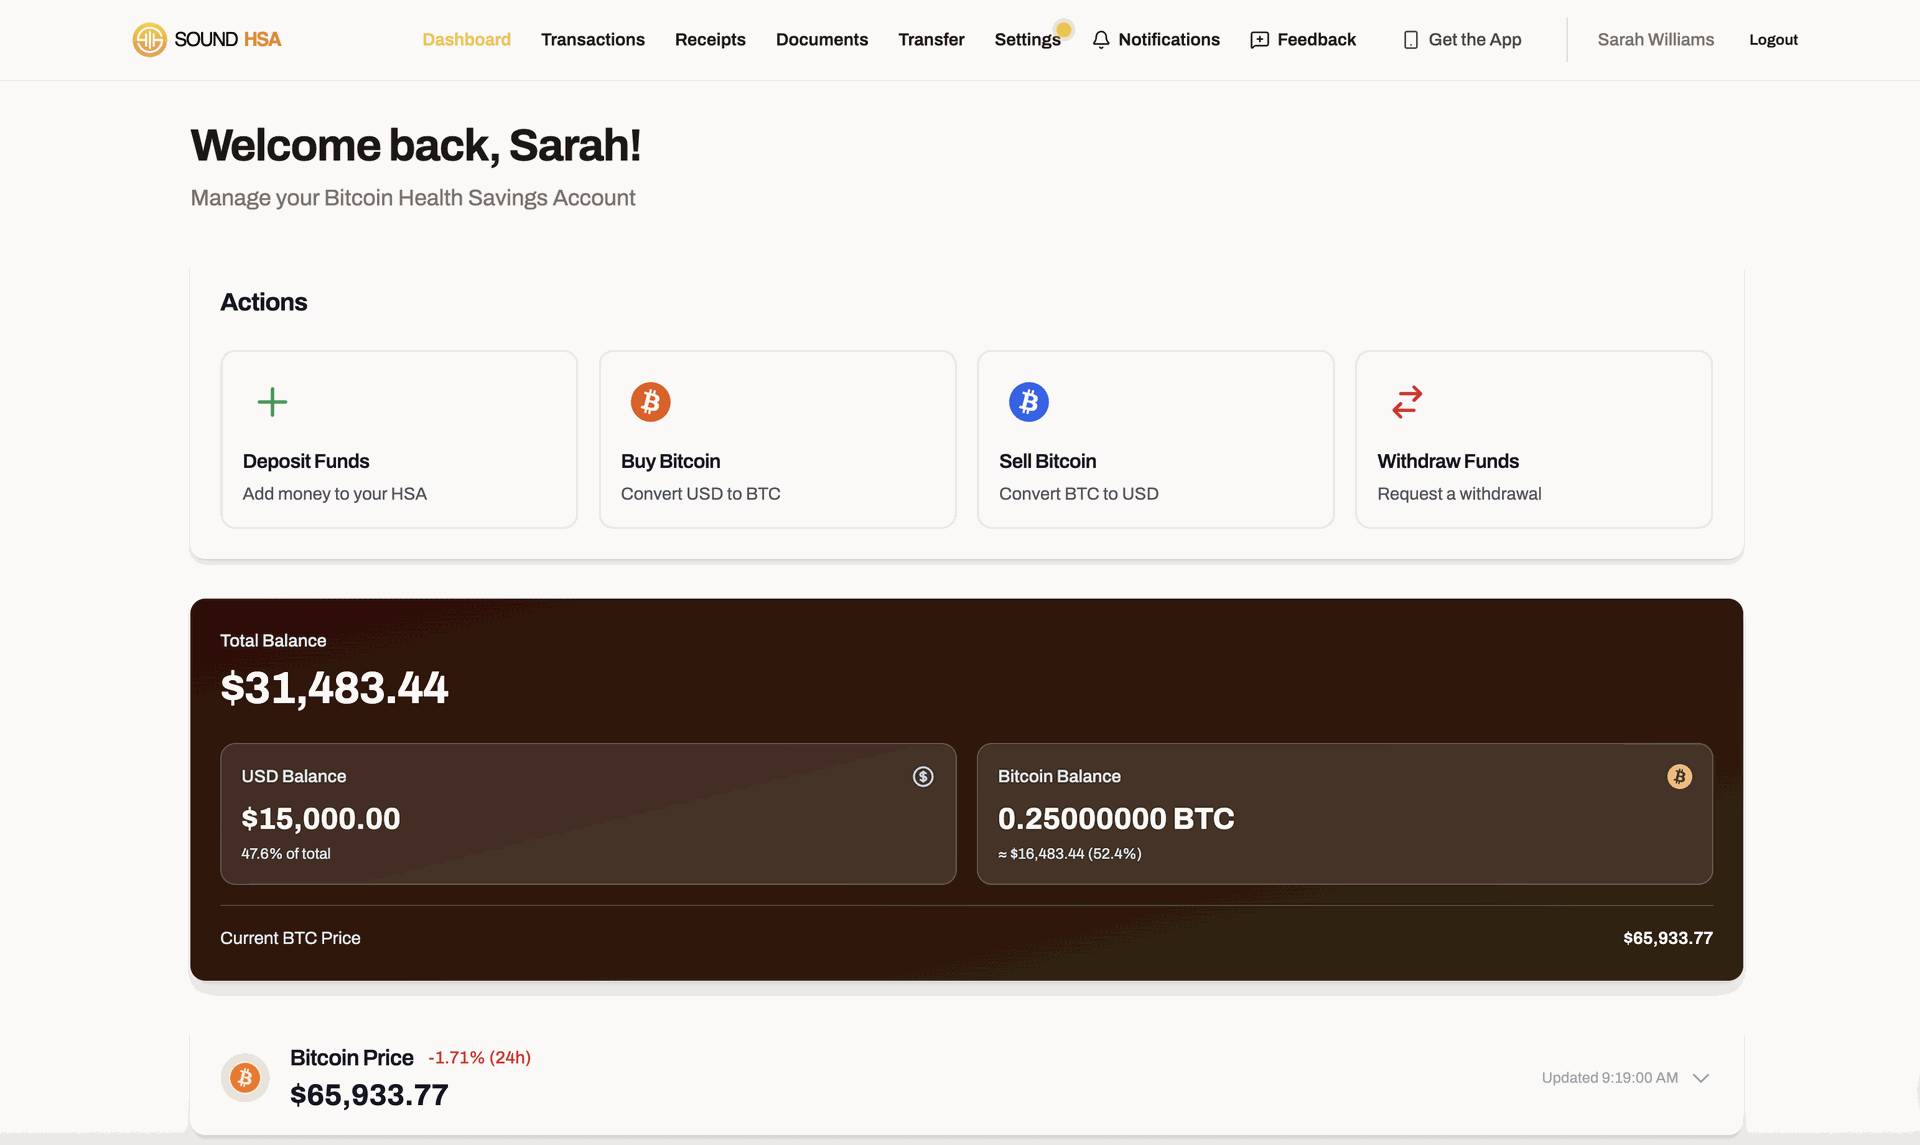Click the dollar icon on USD Balance card
The width and height of the screenshot is (1920, 1145).
click(x=923, y=776)
